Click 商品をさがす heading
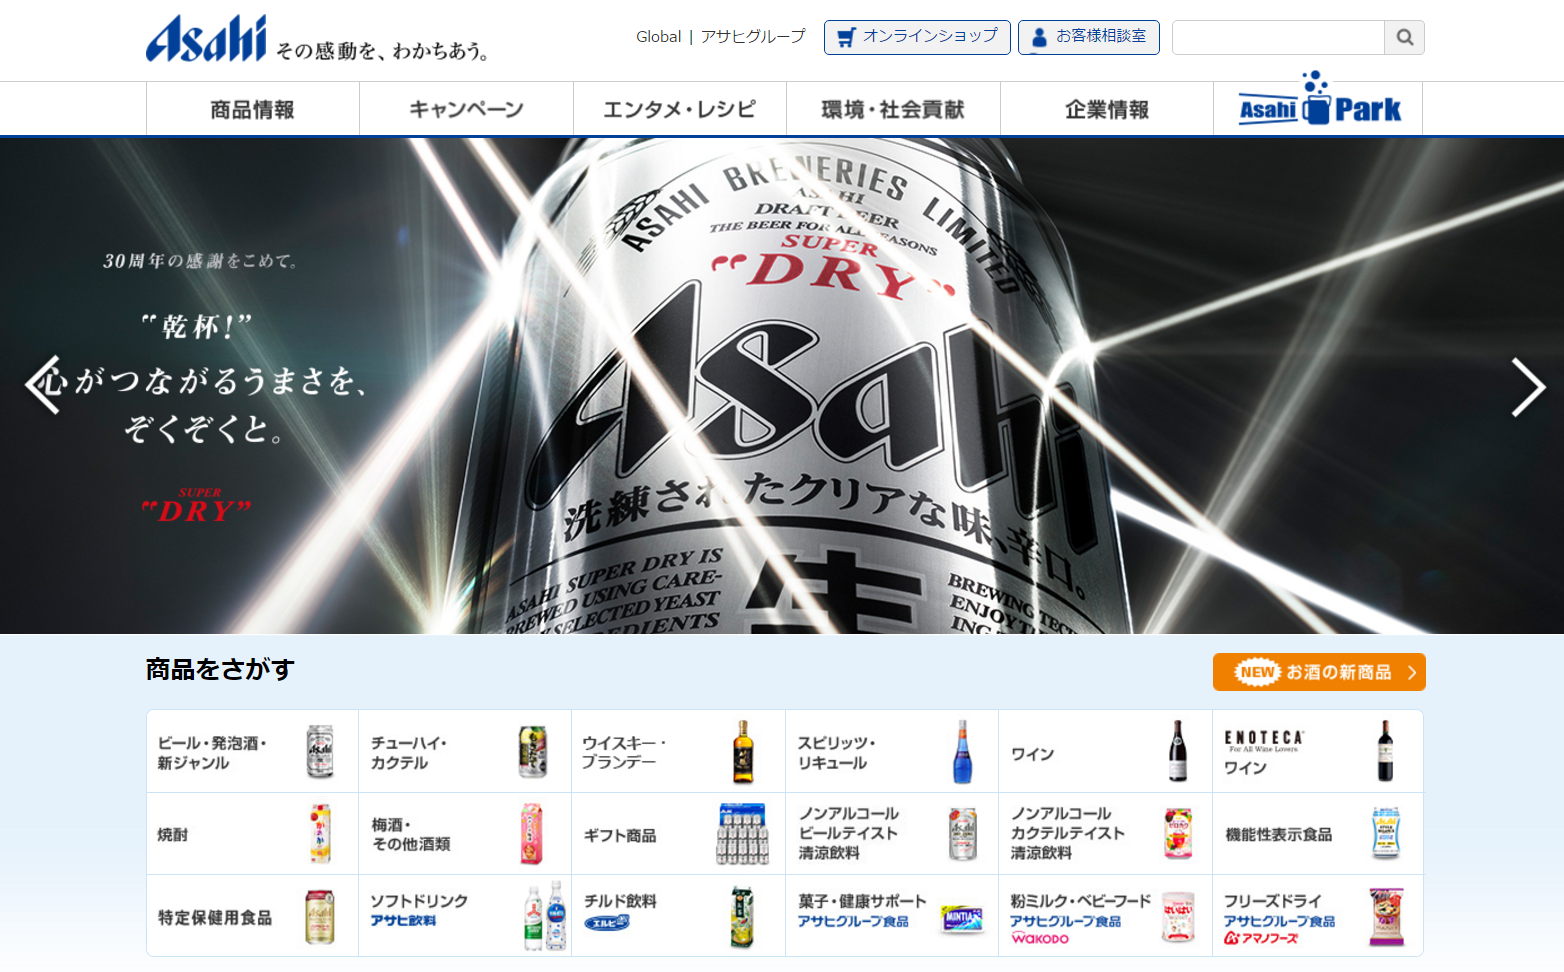The height and width of the screenshot is (972, 1564). coord(220,669)
